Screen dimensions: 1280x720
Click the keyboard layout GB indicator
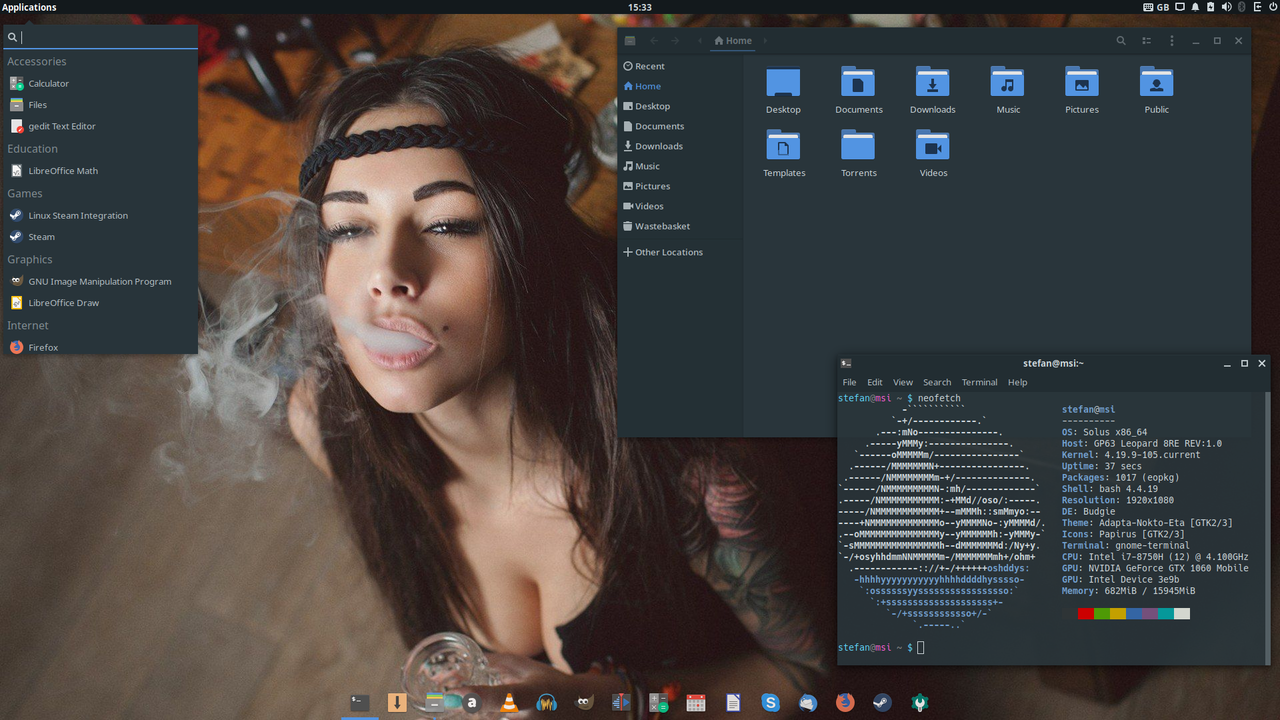coord(1156,7)
